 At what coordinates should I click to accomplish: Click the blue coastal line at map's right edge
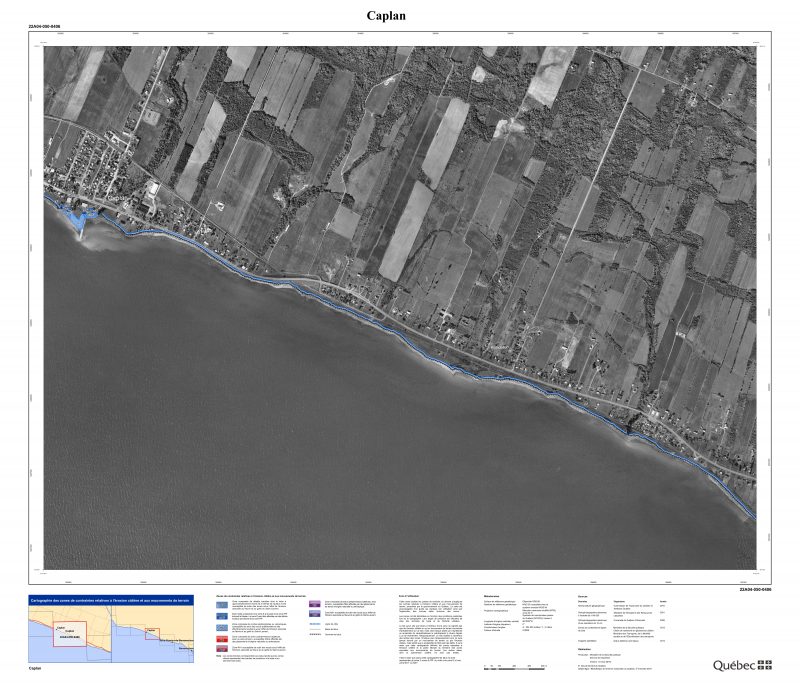click(749, 516)
